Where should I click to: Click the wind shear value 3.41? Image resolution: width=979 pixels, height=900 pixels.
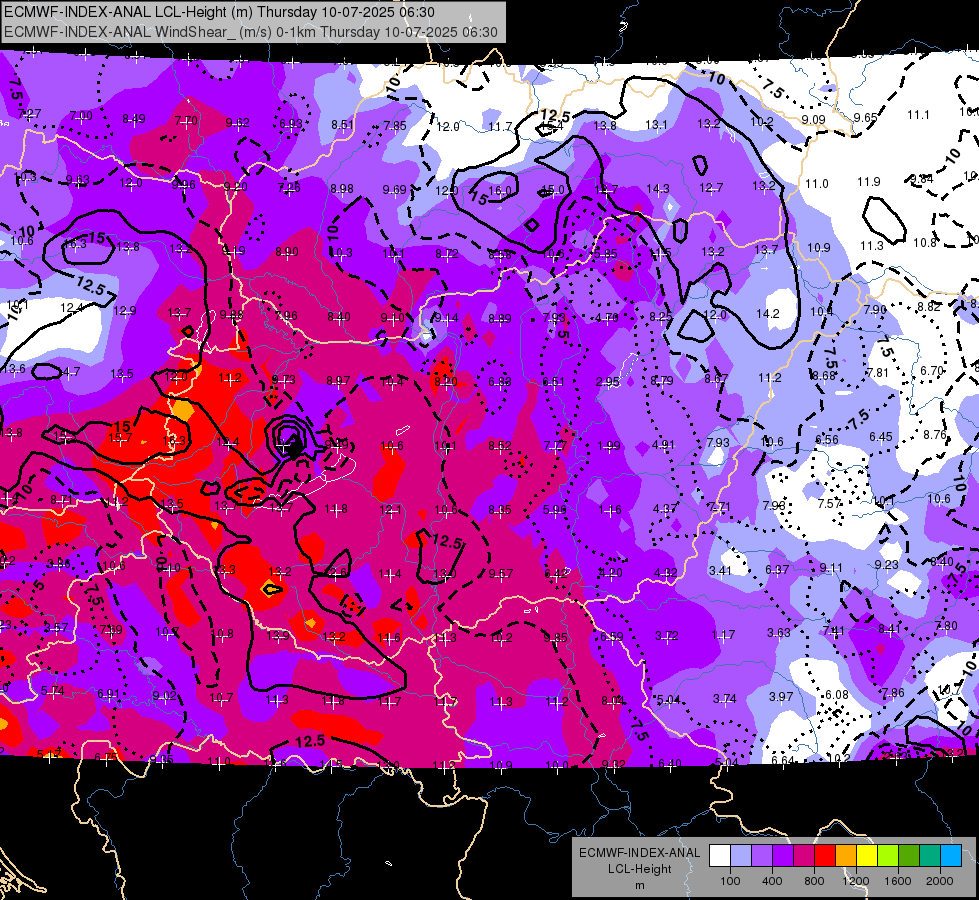(720, 570)
